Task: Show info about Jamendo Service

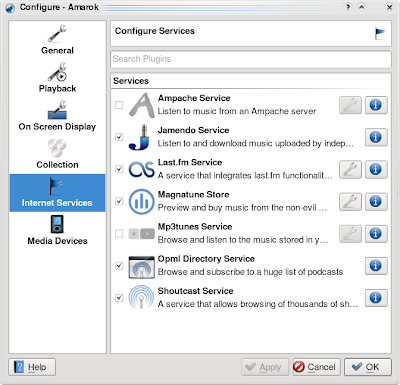Action: point(376,137)
